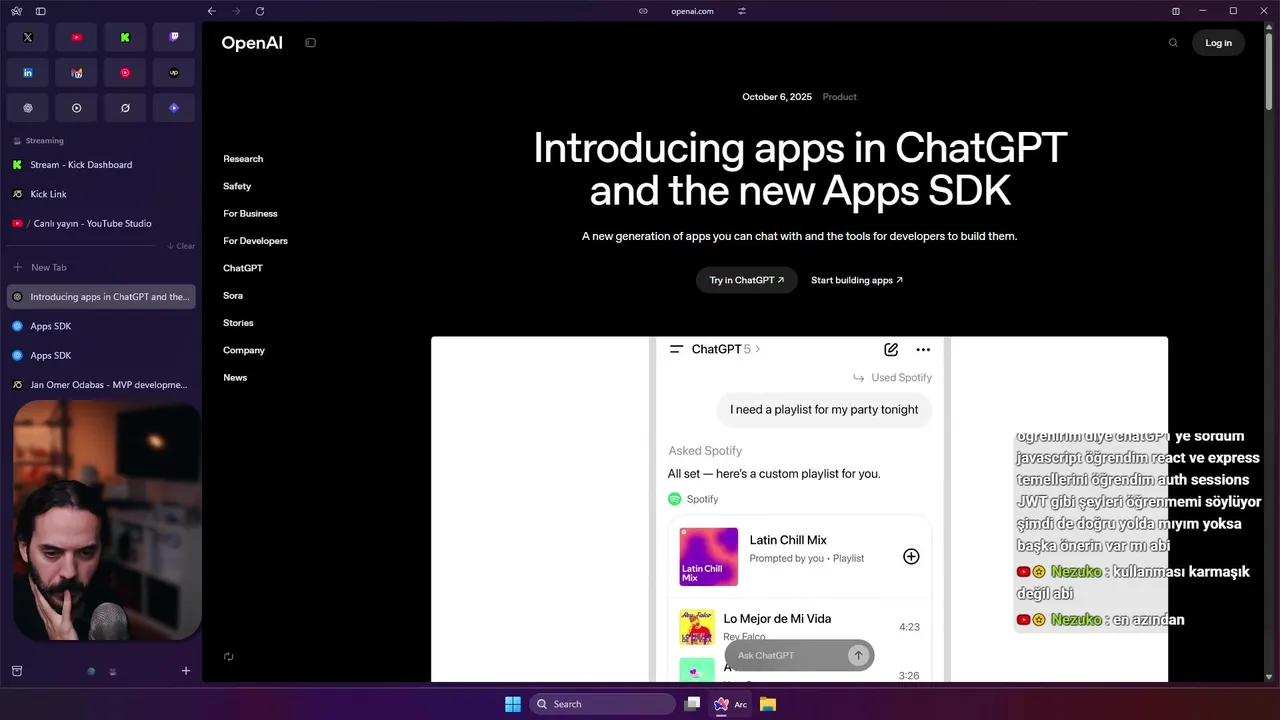Open Research menu item
Image resolution: width=1280 pixels, height=720 pixels.
click(243, 159)
